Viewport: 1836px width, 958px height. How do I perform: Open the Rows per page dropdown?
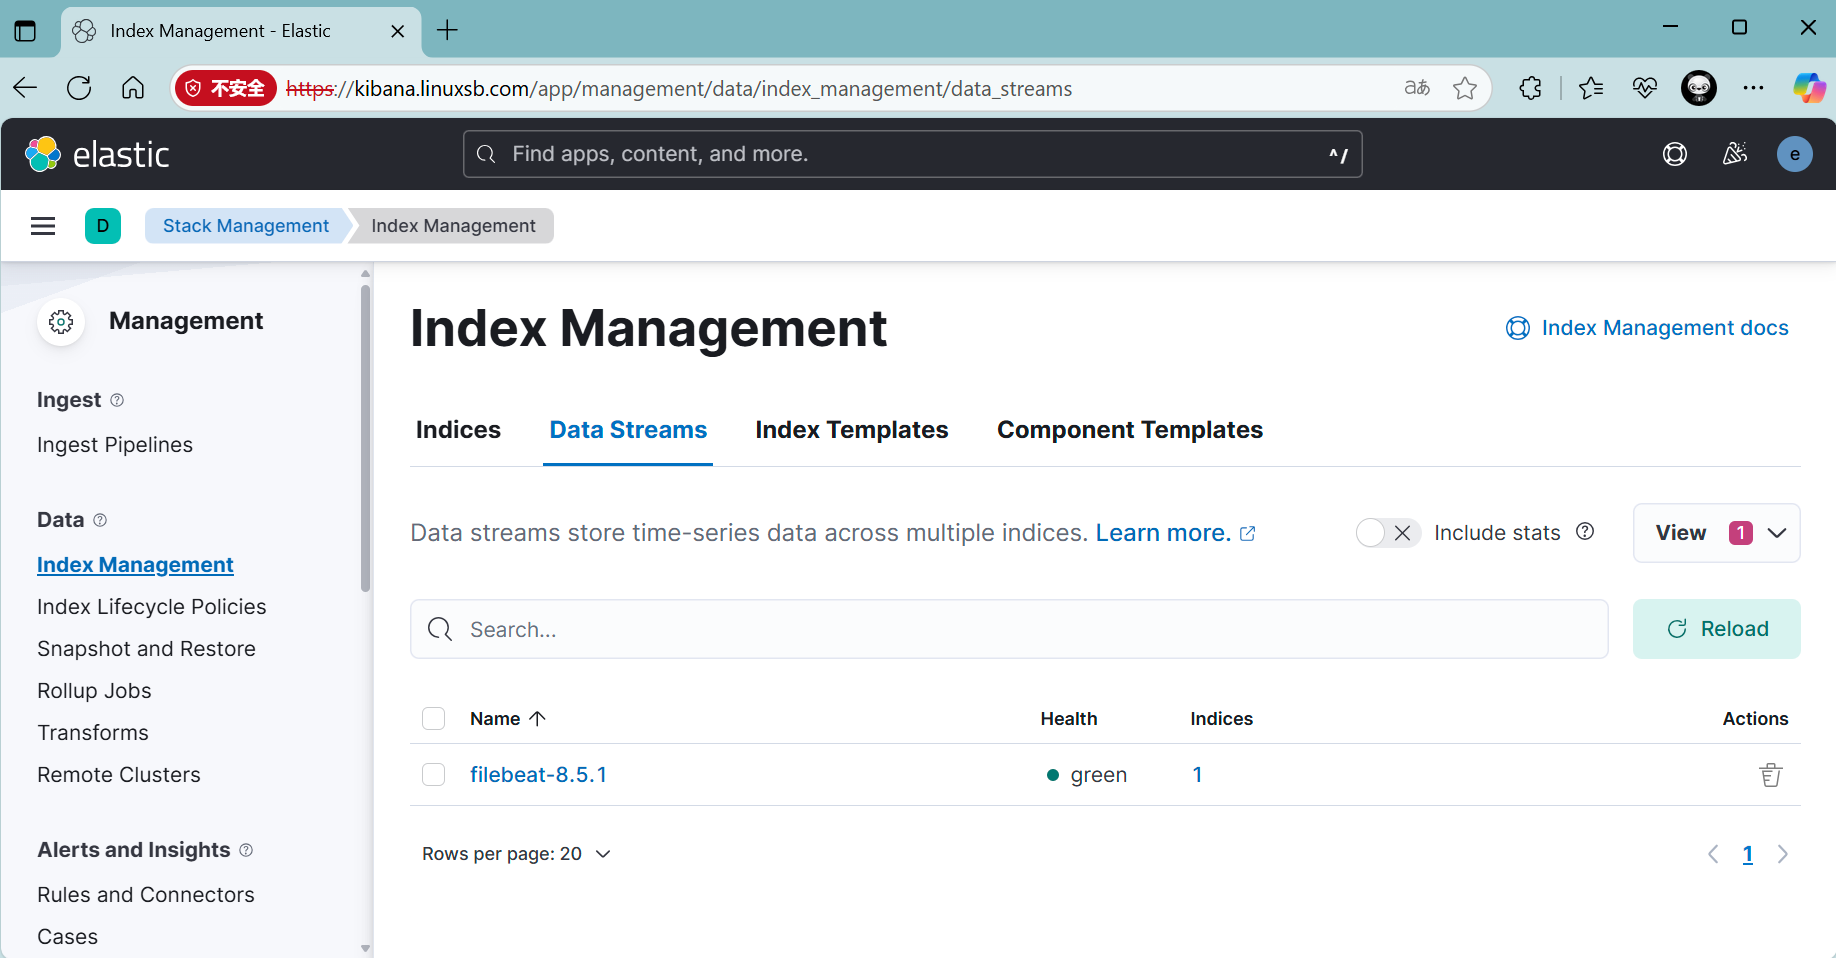[x=516, y=854]
